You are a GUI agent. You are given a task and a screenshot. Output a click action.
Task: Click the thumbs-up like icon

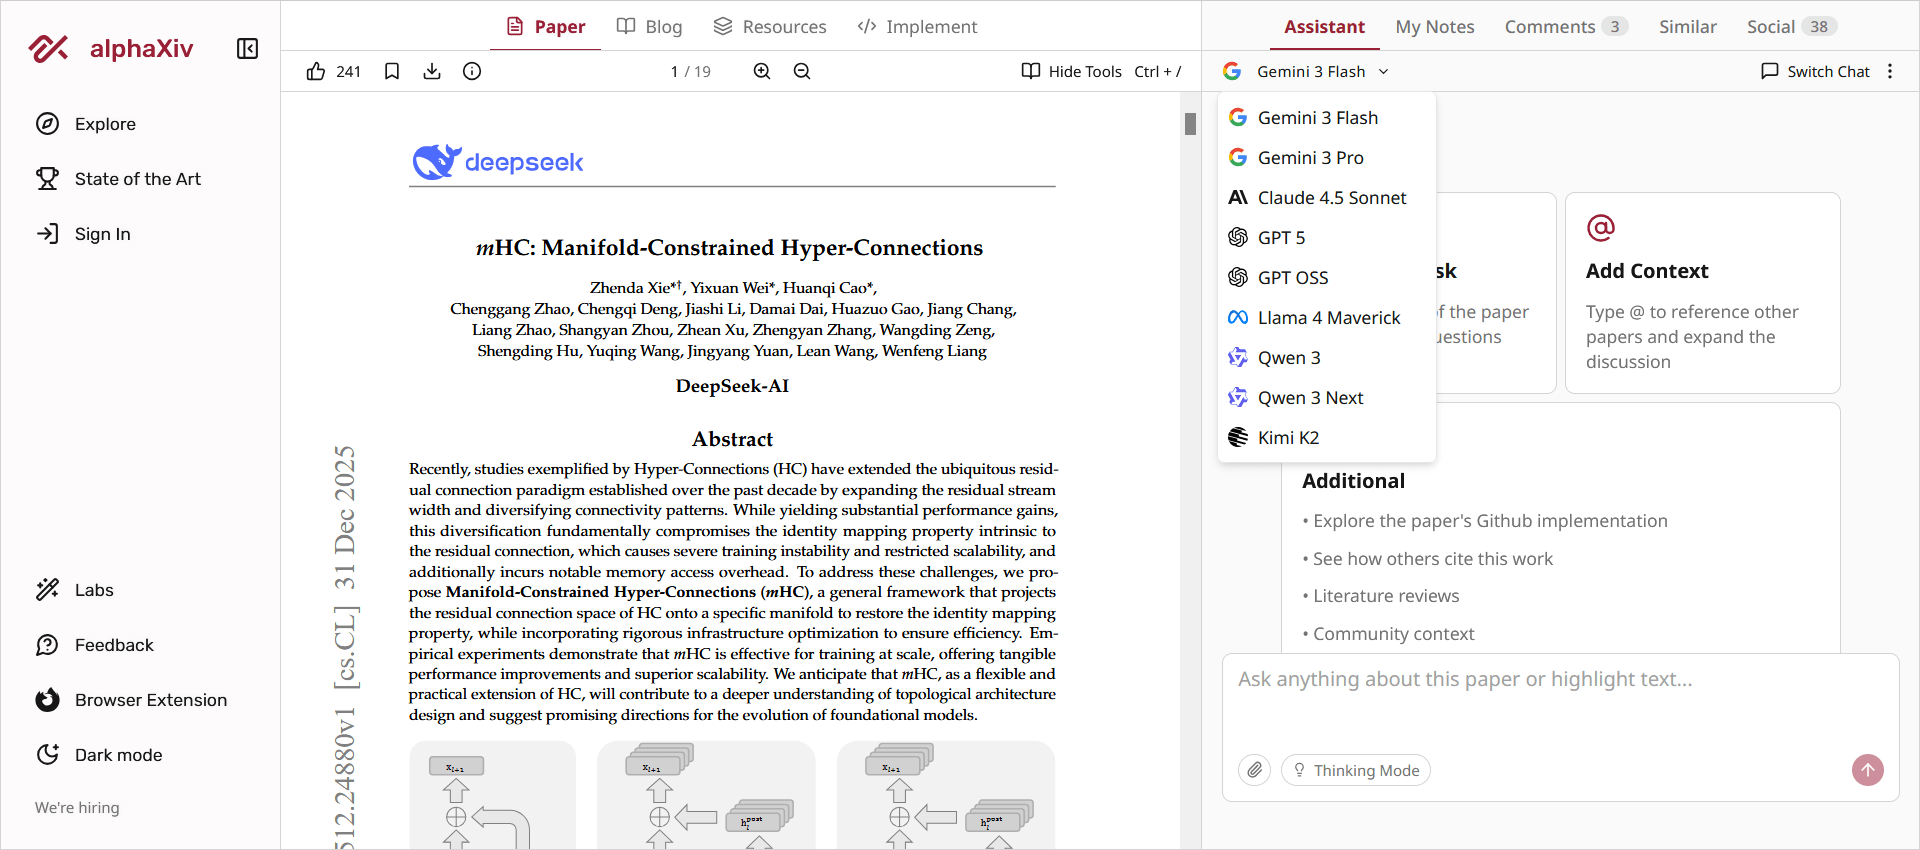(316, 71)
